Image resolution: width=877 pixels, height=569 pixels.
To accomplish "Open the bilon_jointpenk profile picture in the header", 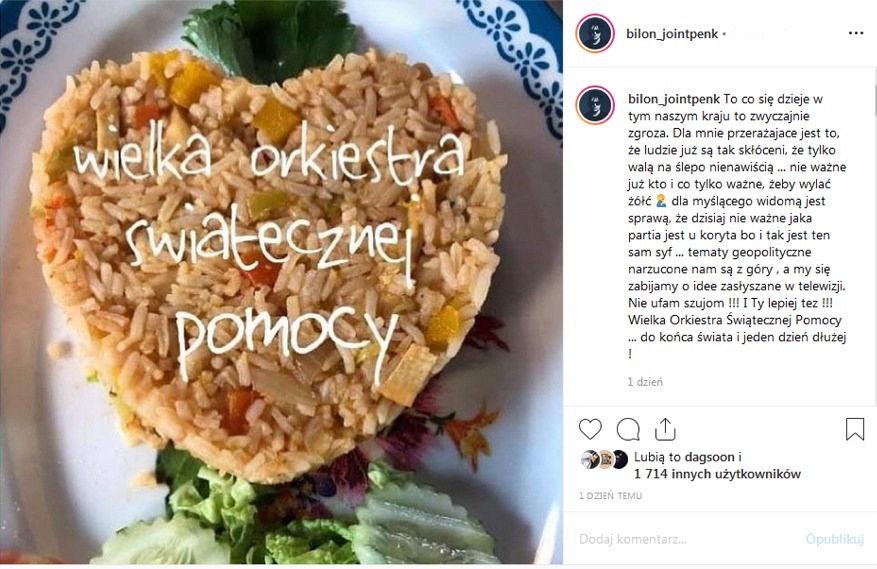I will click(595, 34).
